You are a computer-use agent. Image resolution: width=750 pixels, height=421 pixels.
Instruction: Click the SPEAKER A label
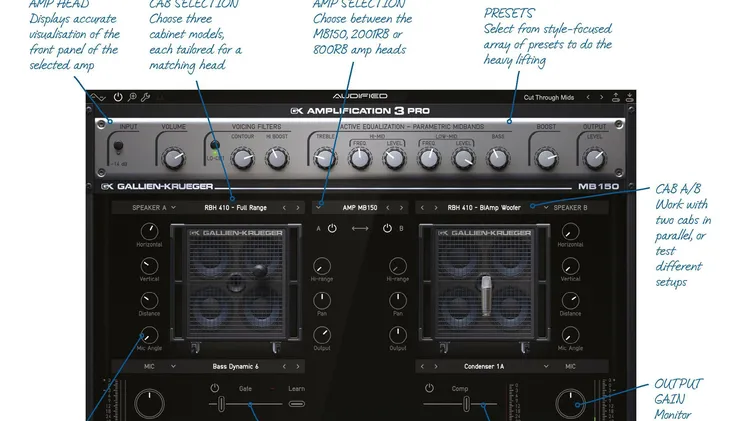[149, 208]
